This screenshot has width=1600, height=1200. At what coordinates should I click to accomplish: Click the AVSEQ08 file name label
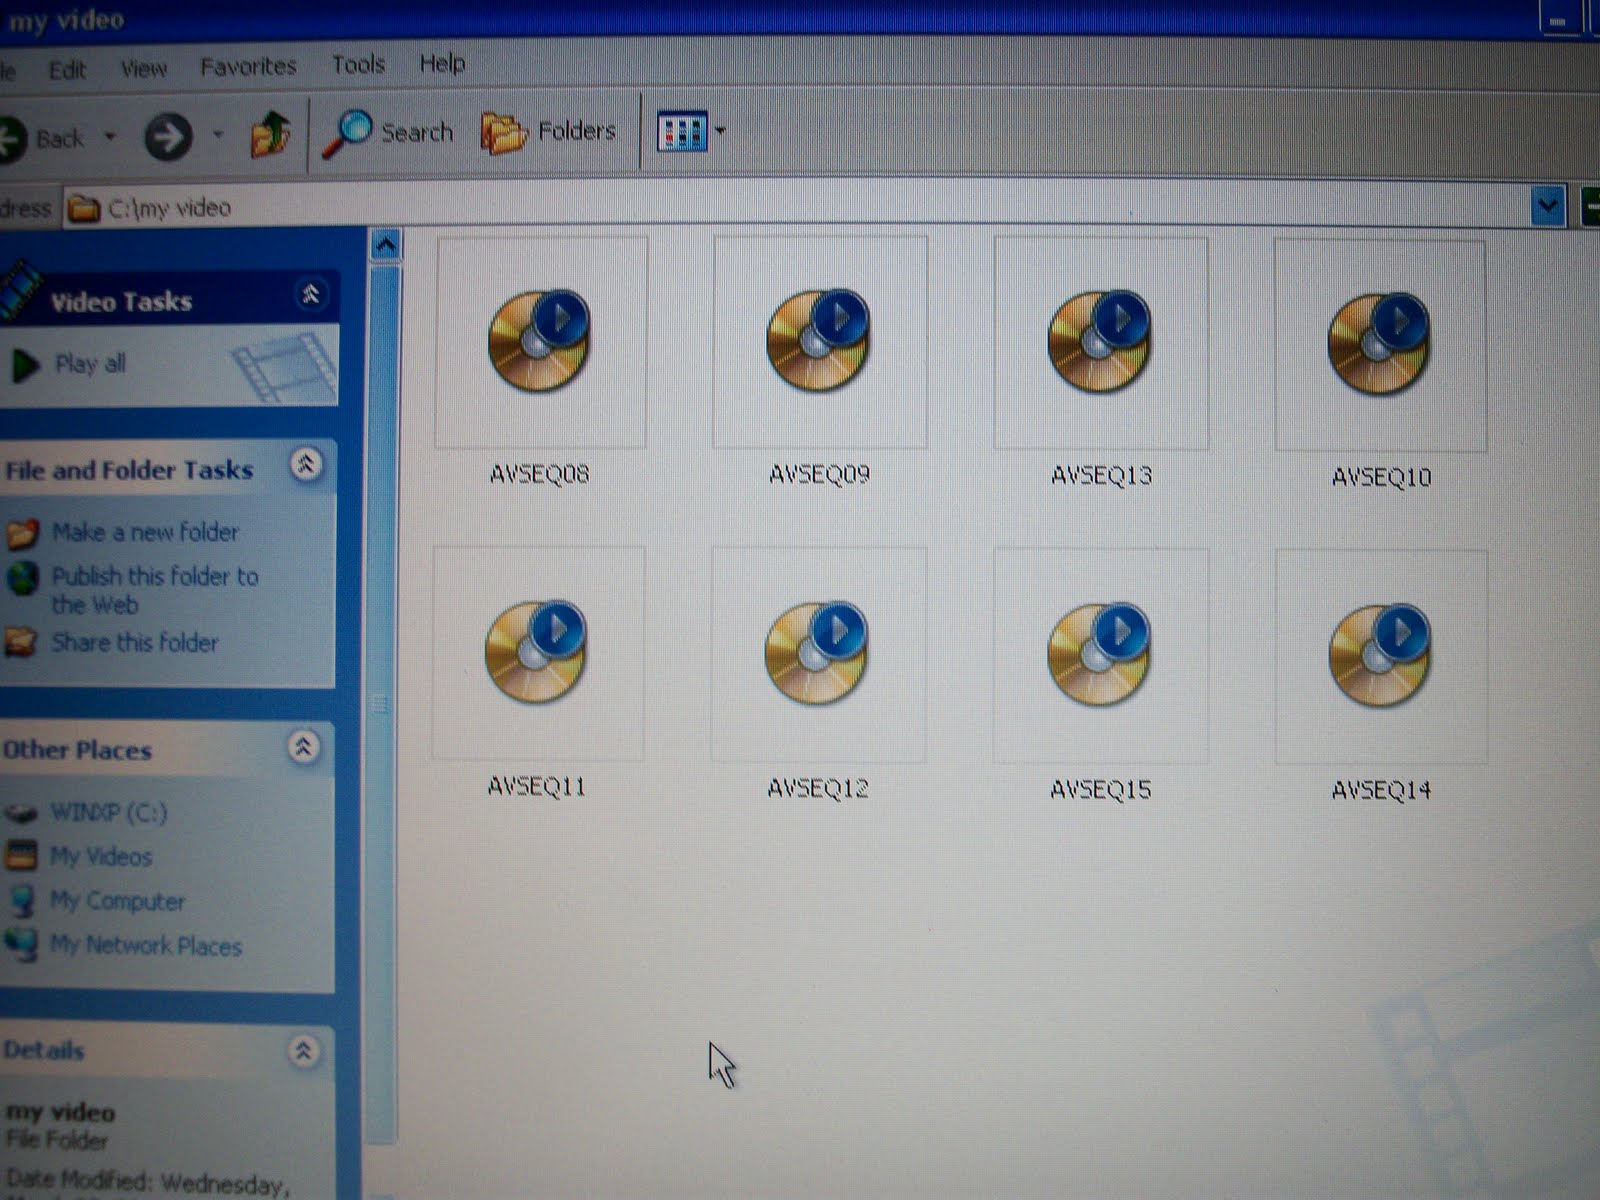coord(540,474)
